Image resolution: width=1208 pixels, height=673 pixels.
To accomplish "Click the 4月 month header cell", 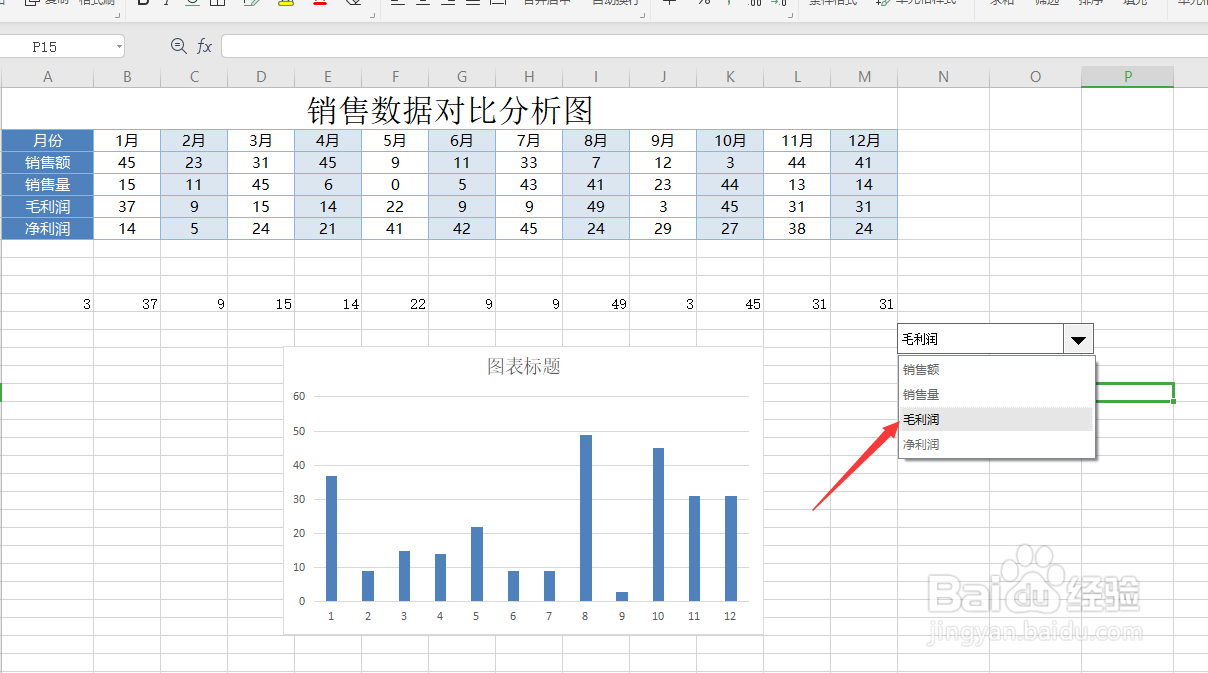I will tap(328, 141).
